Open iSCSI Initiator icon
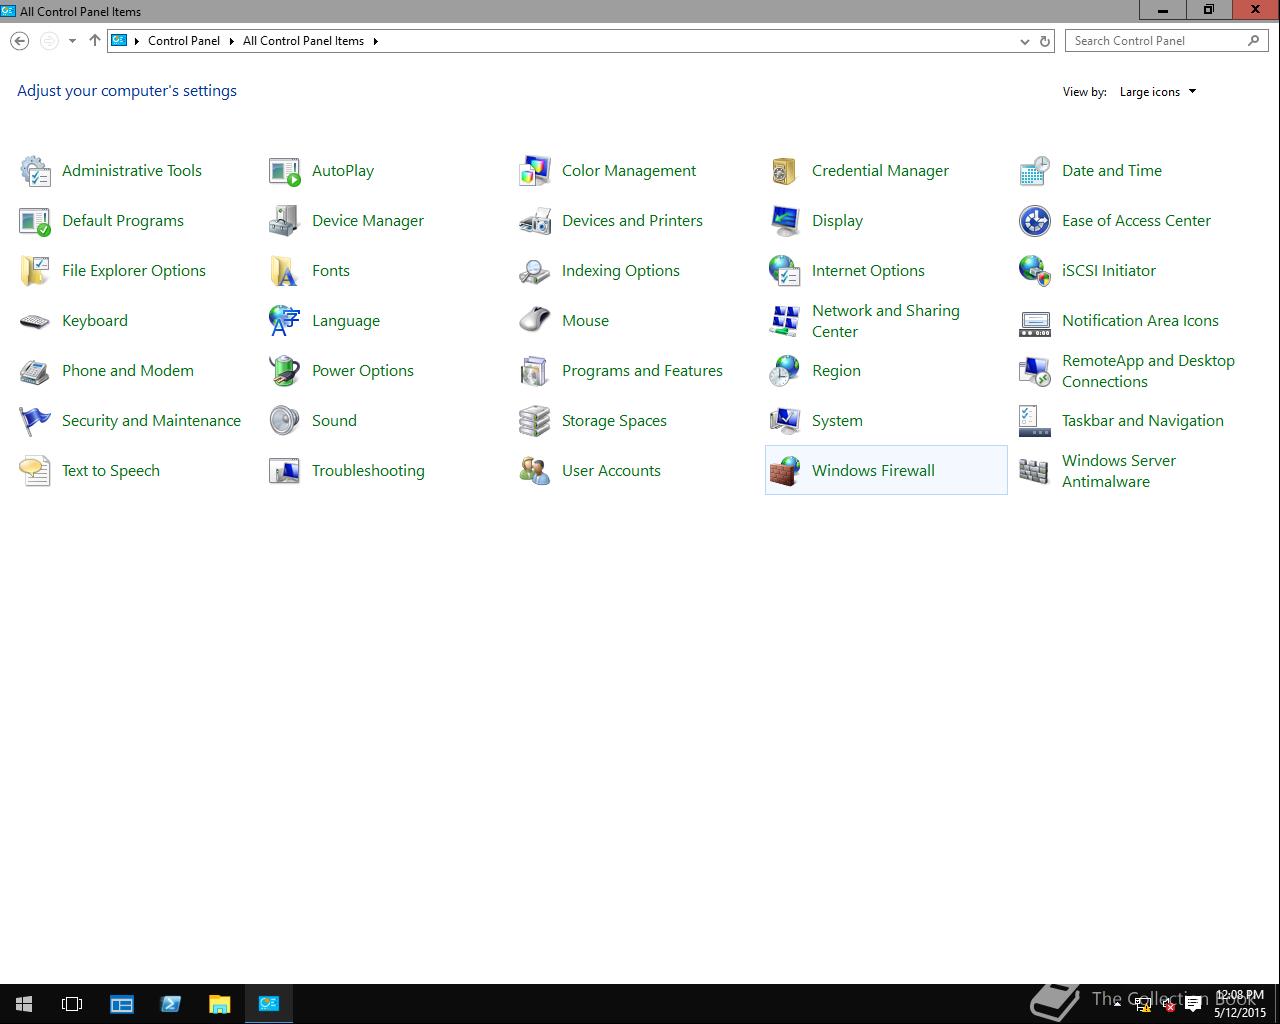1280x1024 pixels. (1035, 271)
